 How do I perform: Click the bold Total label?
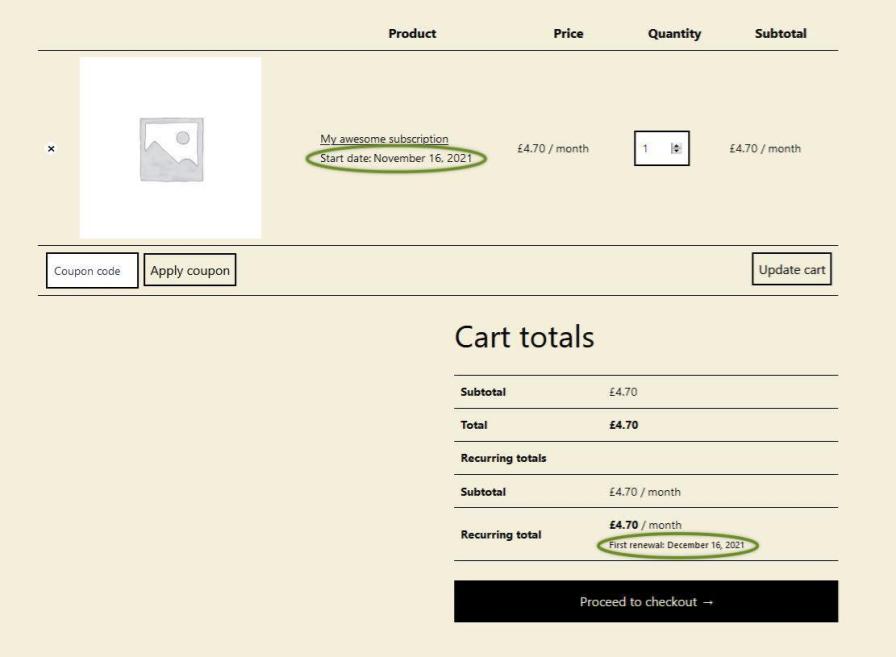(x=474, y=425)
